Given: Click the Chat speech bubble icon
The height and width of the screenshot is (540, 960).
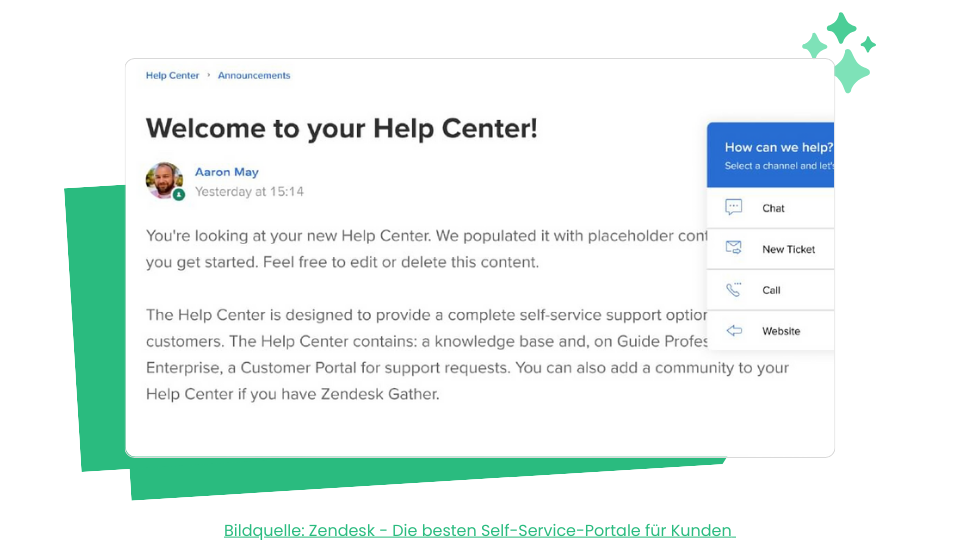Looking at the screenshot, I should [x=733, y=207].
